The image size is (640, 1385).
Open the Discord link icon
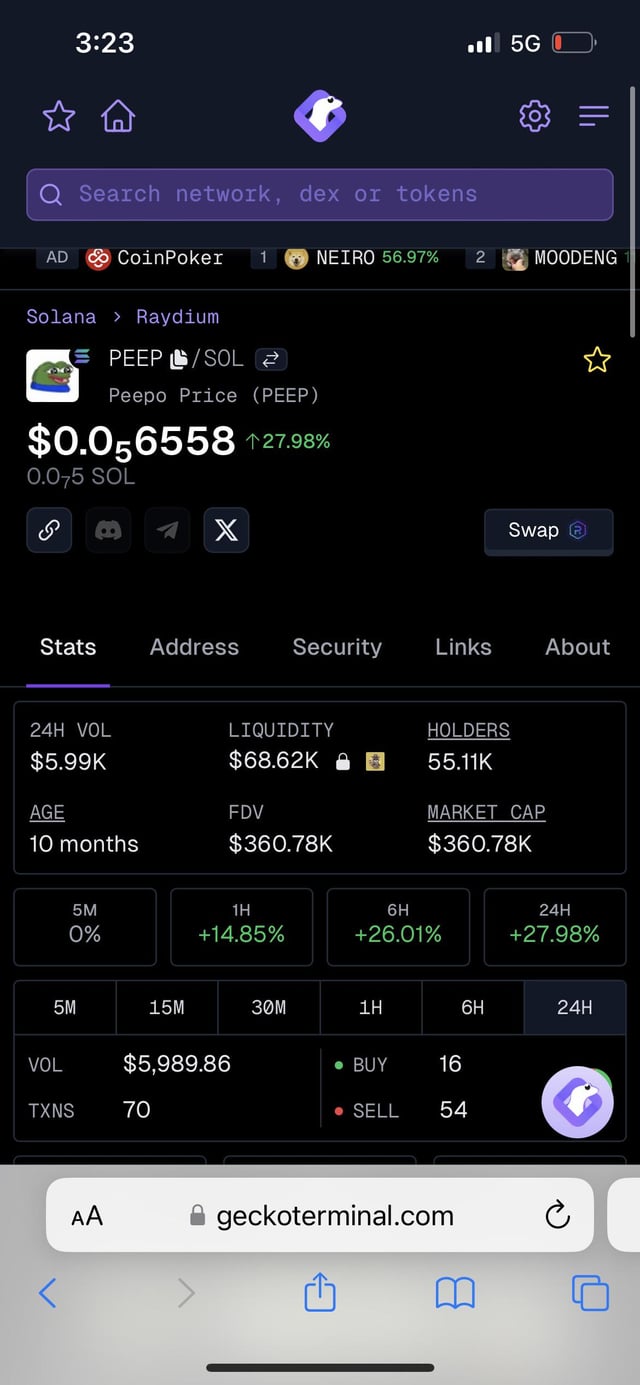coord(108,530)
